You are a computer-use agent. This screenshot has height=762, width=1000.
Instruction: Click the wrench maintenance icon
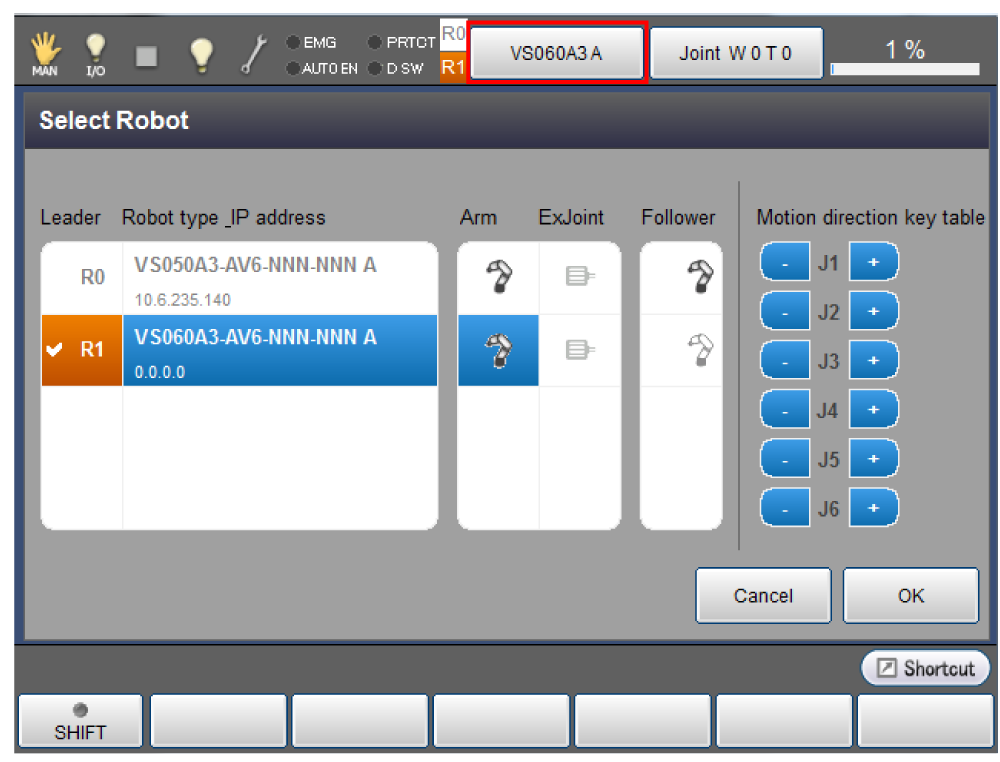[x=255, y=54]
